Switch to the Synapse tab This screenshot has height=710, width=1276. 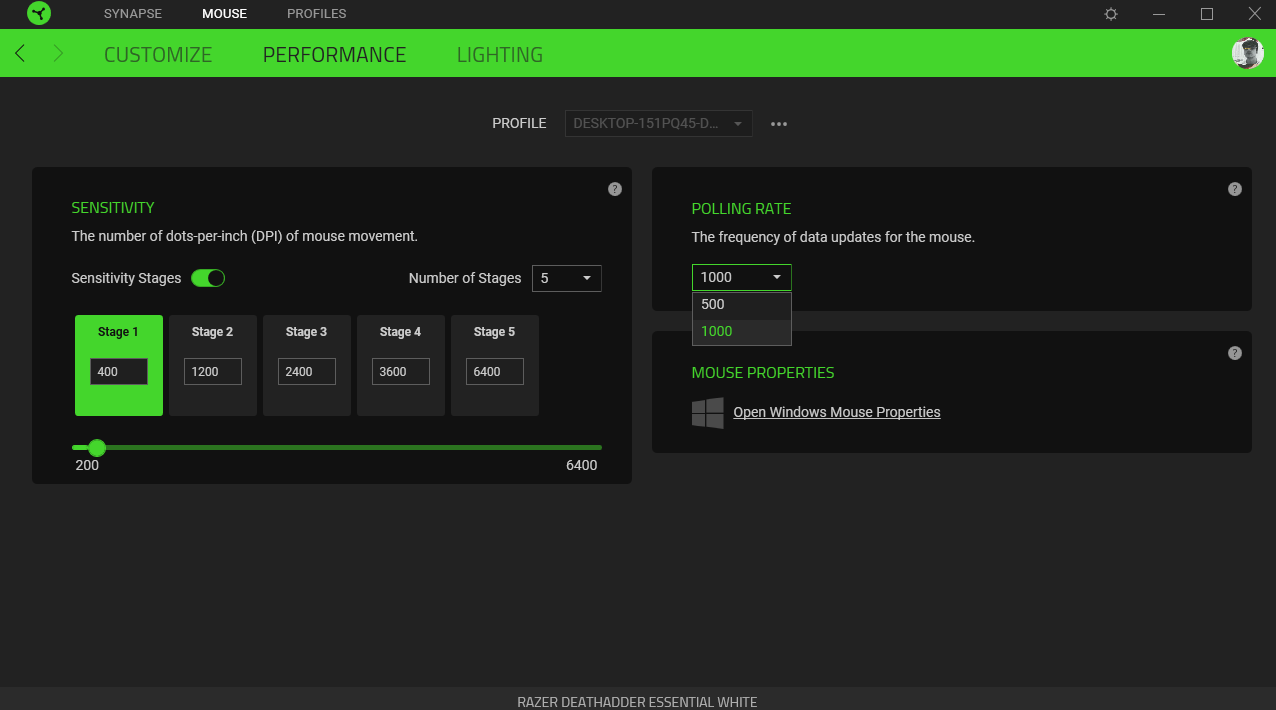[x=133, y=14]
